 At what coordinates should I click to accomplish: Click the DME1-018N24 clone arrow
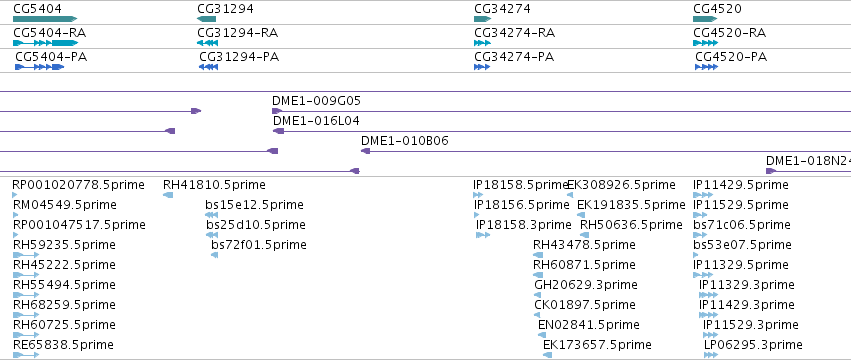click(771, 171)
